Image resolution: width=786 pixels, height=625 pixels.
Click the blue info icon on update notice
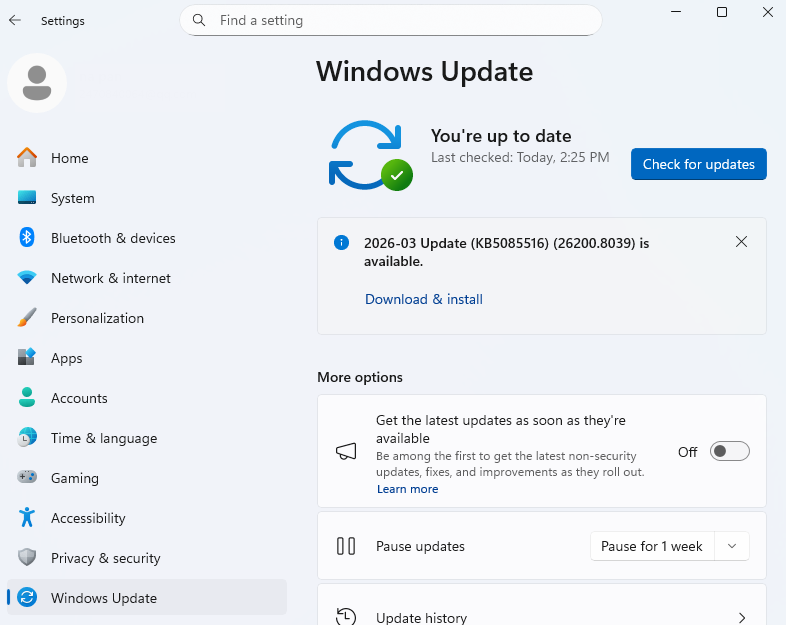[341, 243]
